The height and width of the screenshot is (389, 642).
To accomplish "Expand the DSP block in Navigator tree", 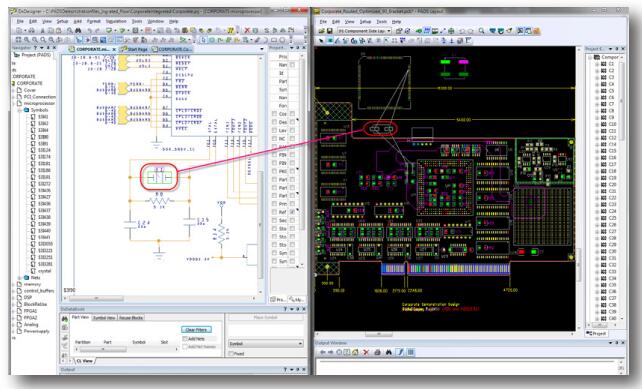I will click(x=14, y=298).
